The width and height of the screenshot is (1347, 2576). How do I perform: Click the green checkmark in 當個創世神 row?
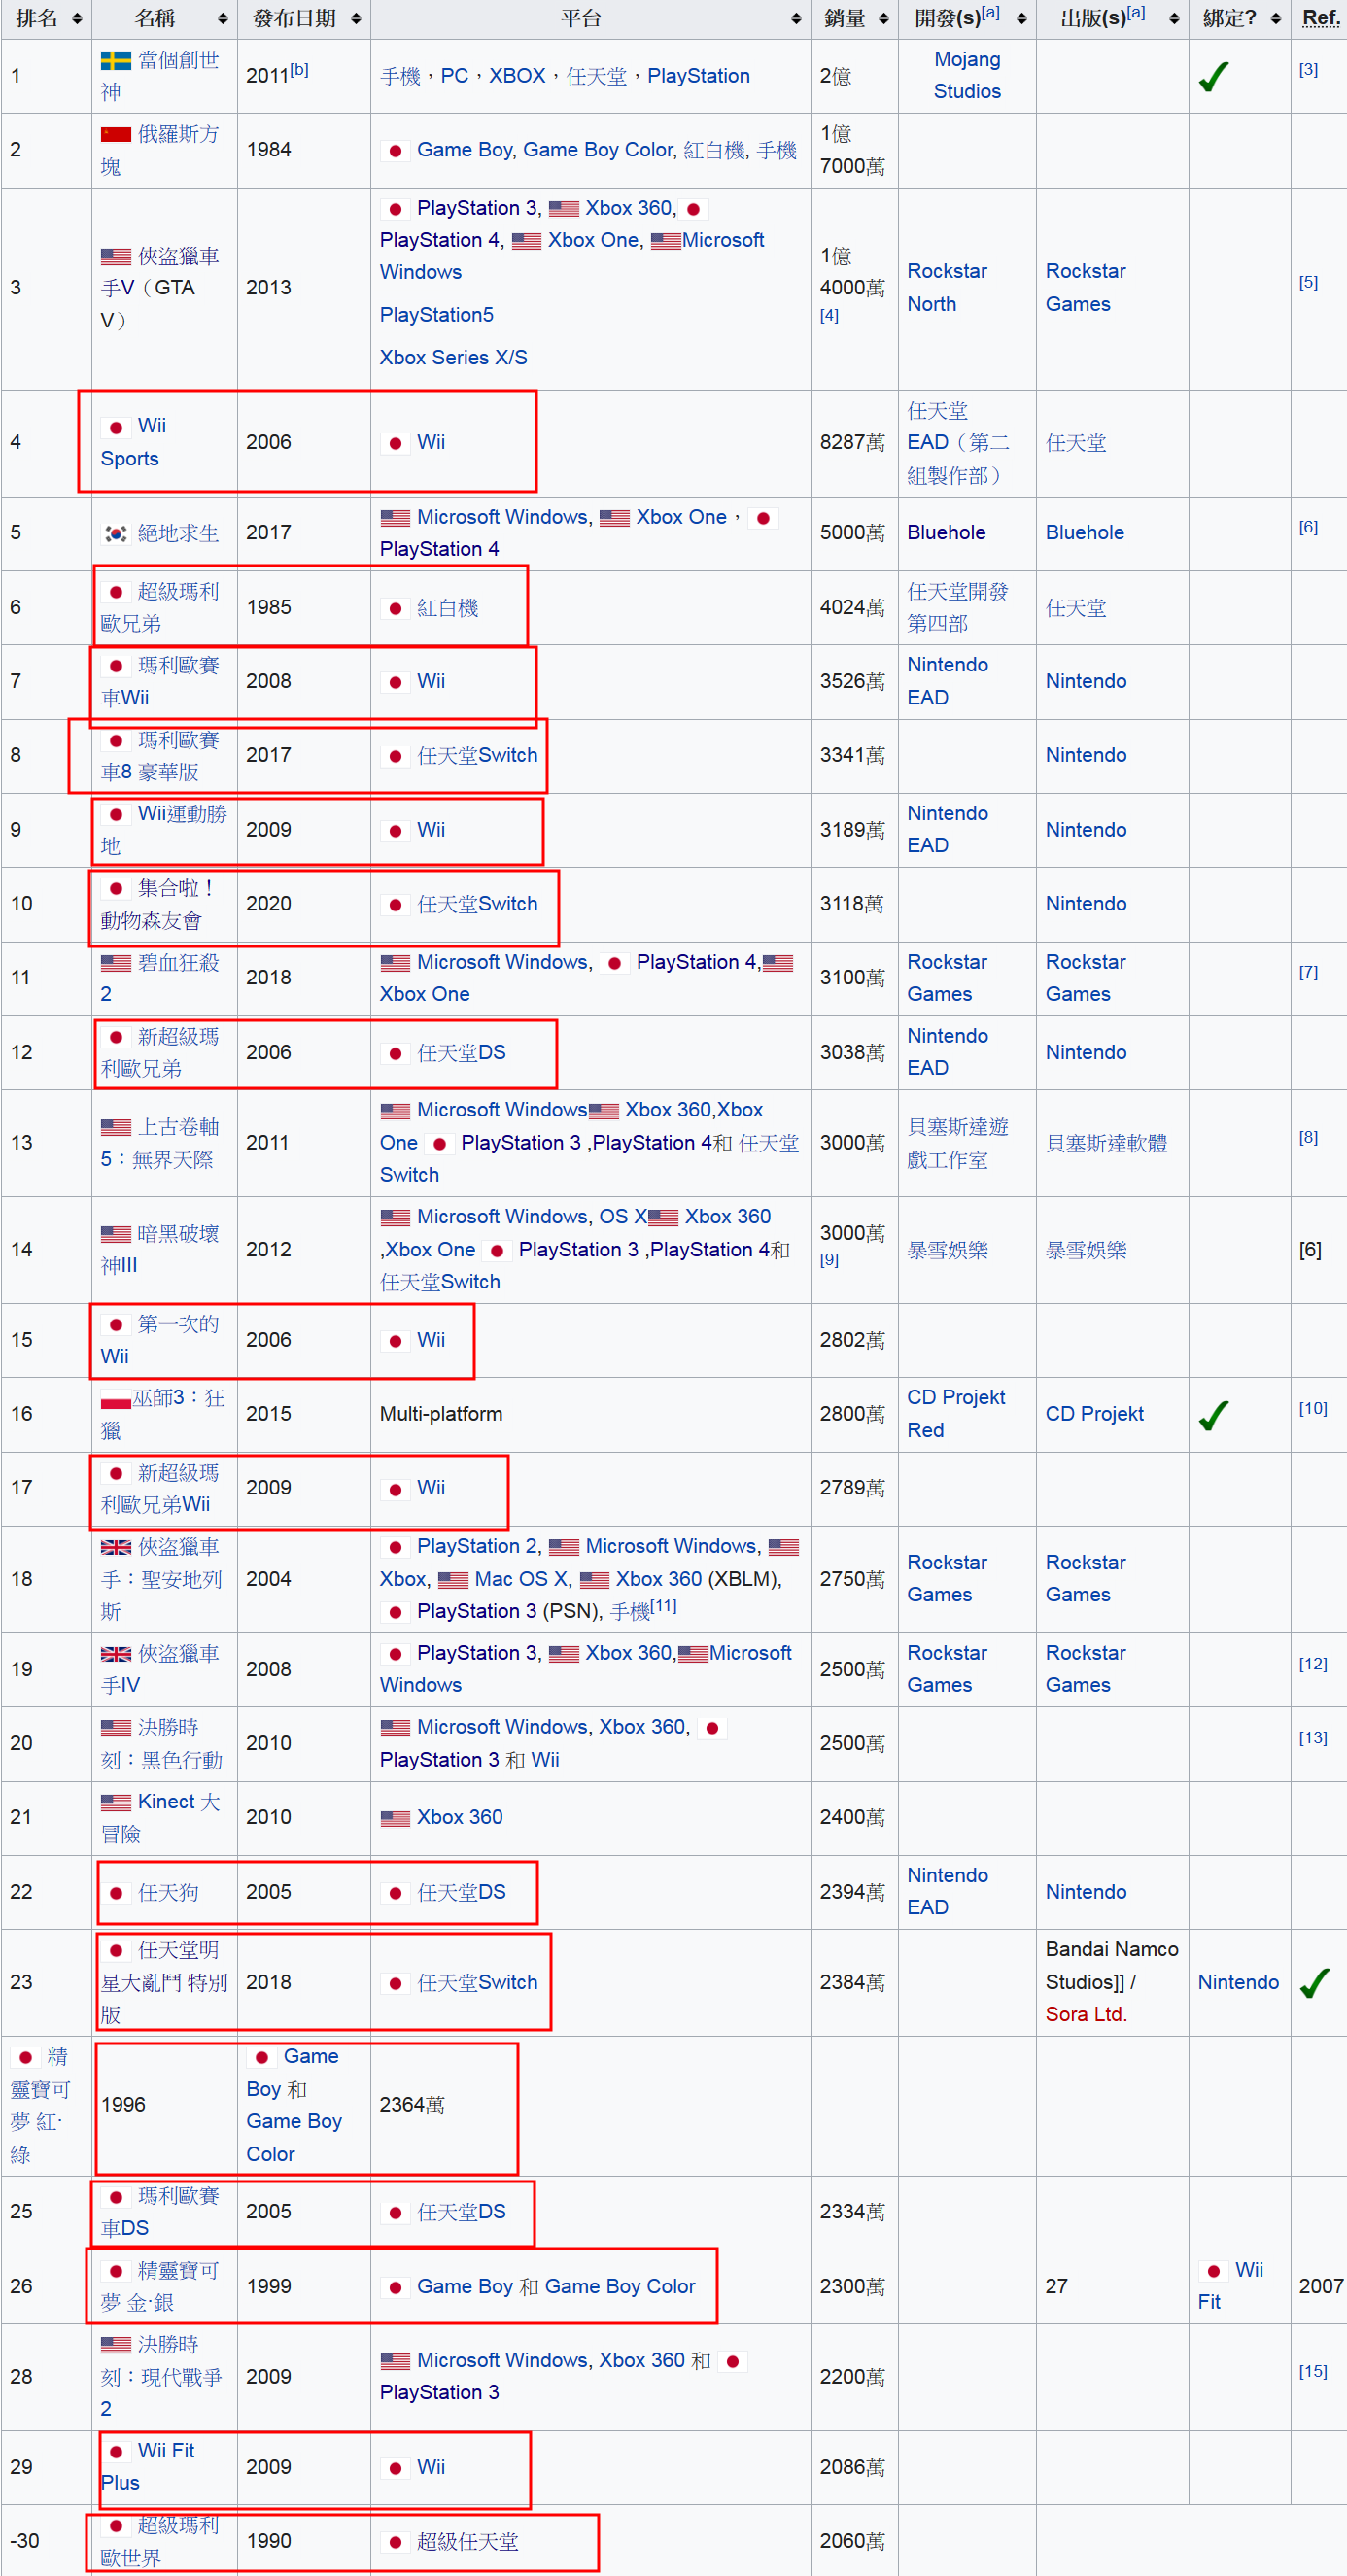click(1214, 76)
